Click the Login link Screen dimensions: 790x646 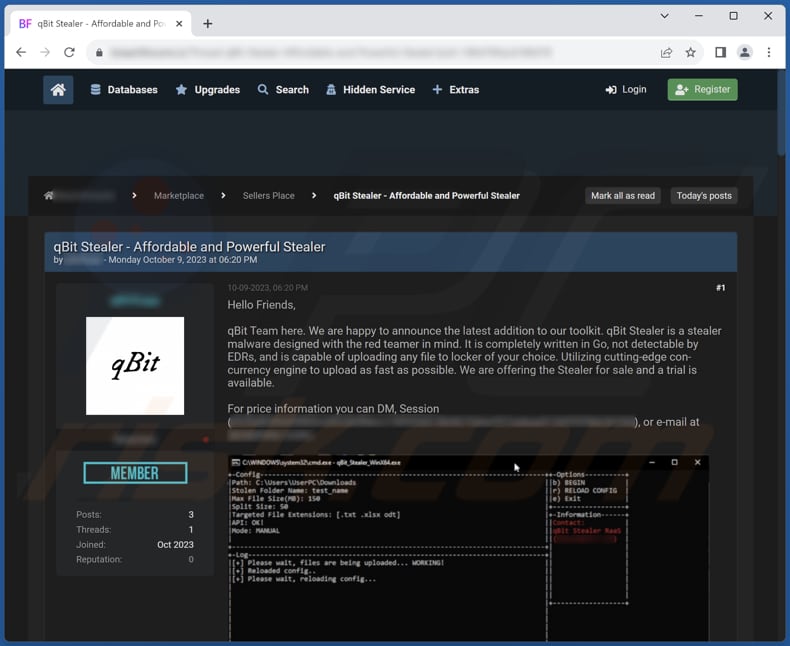(x=626, y=90)
